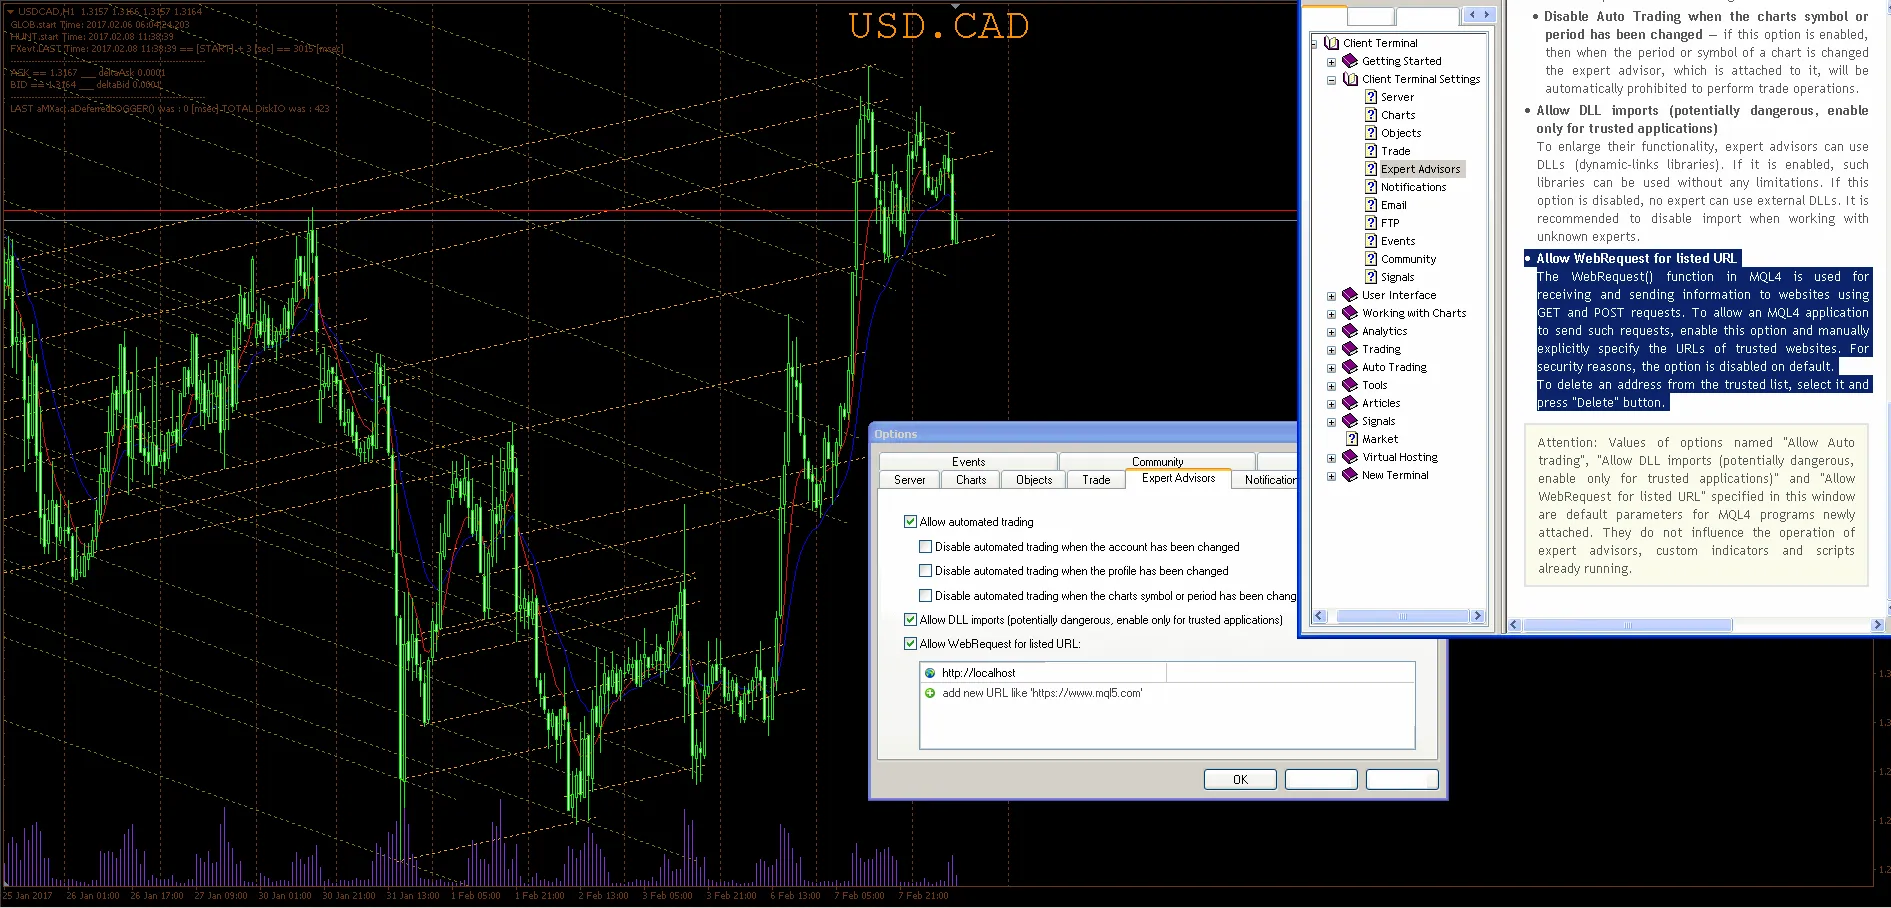Click 'Allow WebRequest for listed URL' help heading

pos(1636,258)
